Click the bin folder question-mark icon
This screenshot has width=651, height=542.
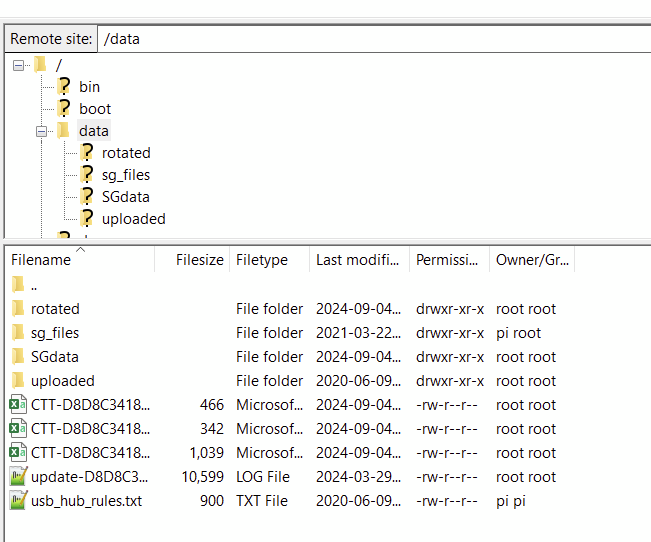65,87
